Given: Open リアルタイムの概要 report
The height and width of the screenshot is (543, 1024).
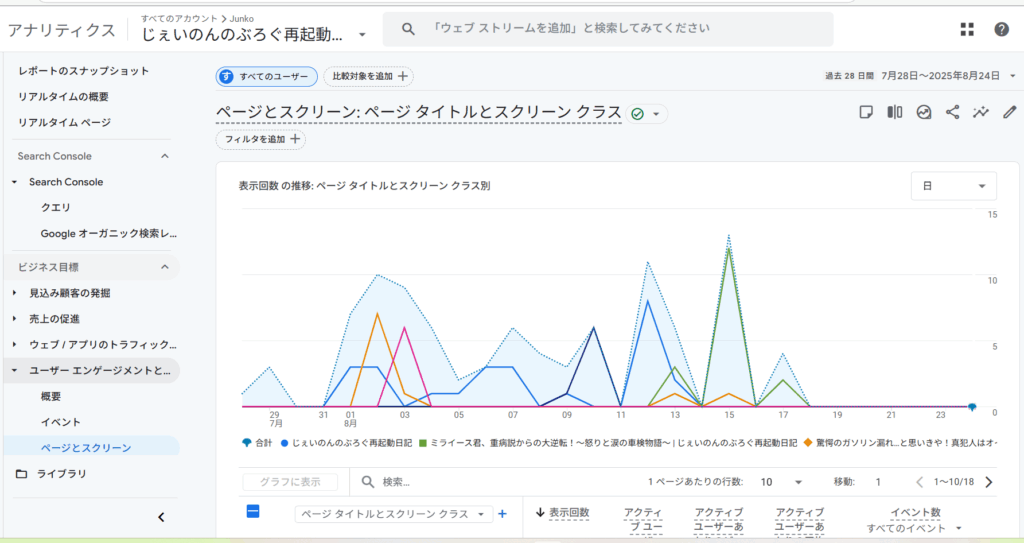Looking at the screenshot, I should pos(63,97).
